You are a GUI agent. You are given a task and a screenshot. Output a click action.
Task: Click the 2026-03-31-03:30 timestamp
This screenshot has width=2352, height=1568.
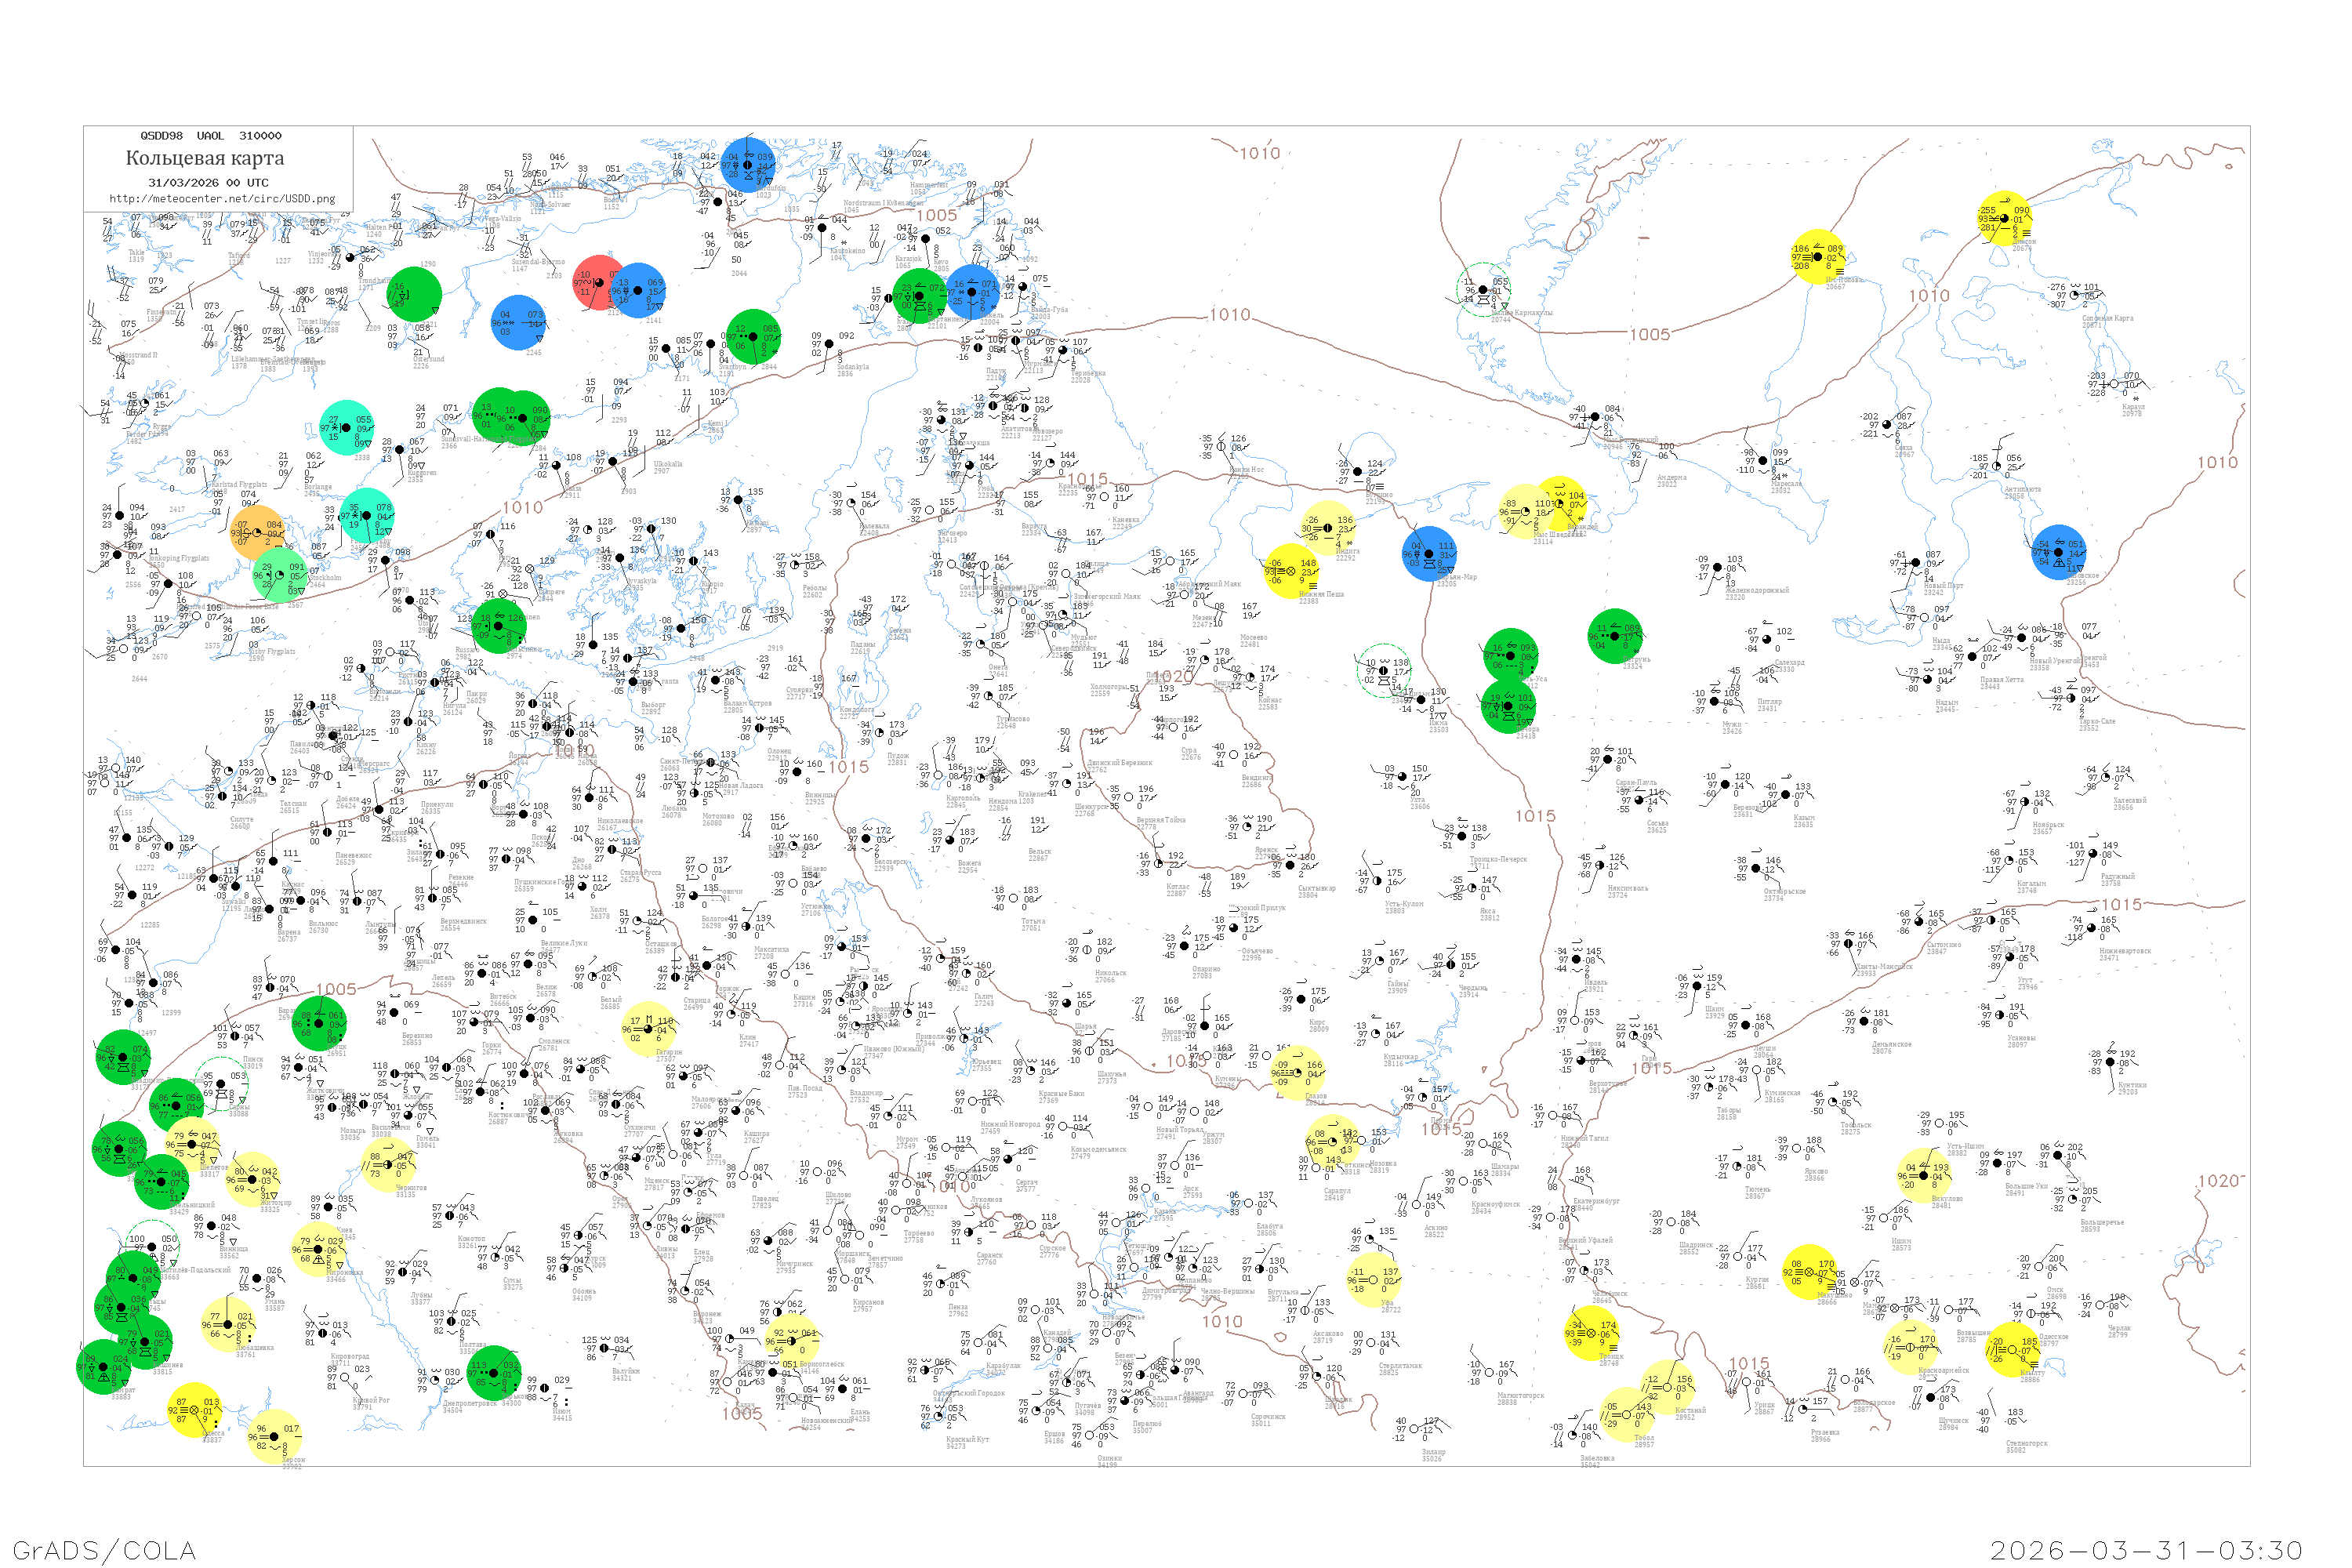[x=2146, y=1550]
